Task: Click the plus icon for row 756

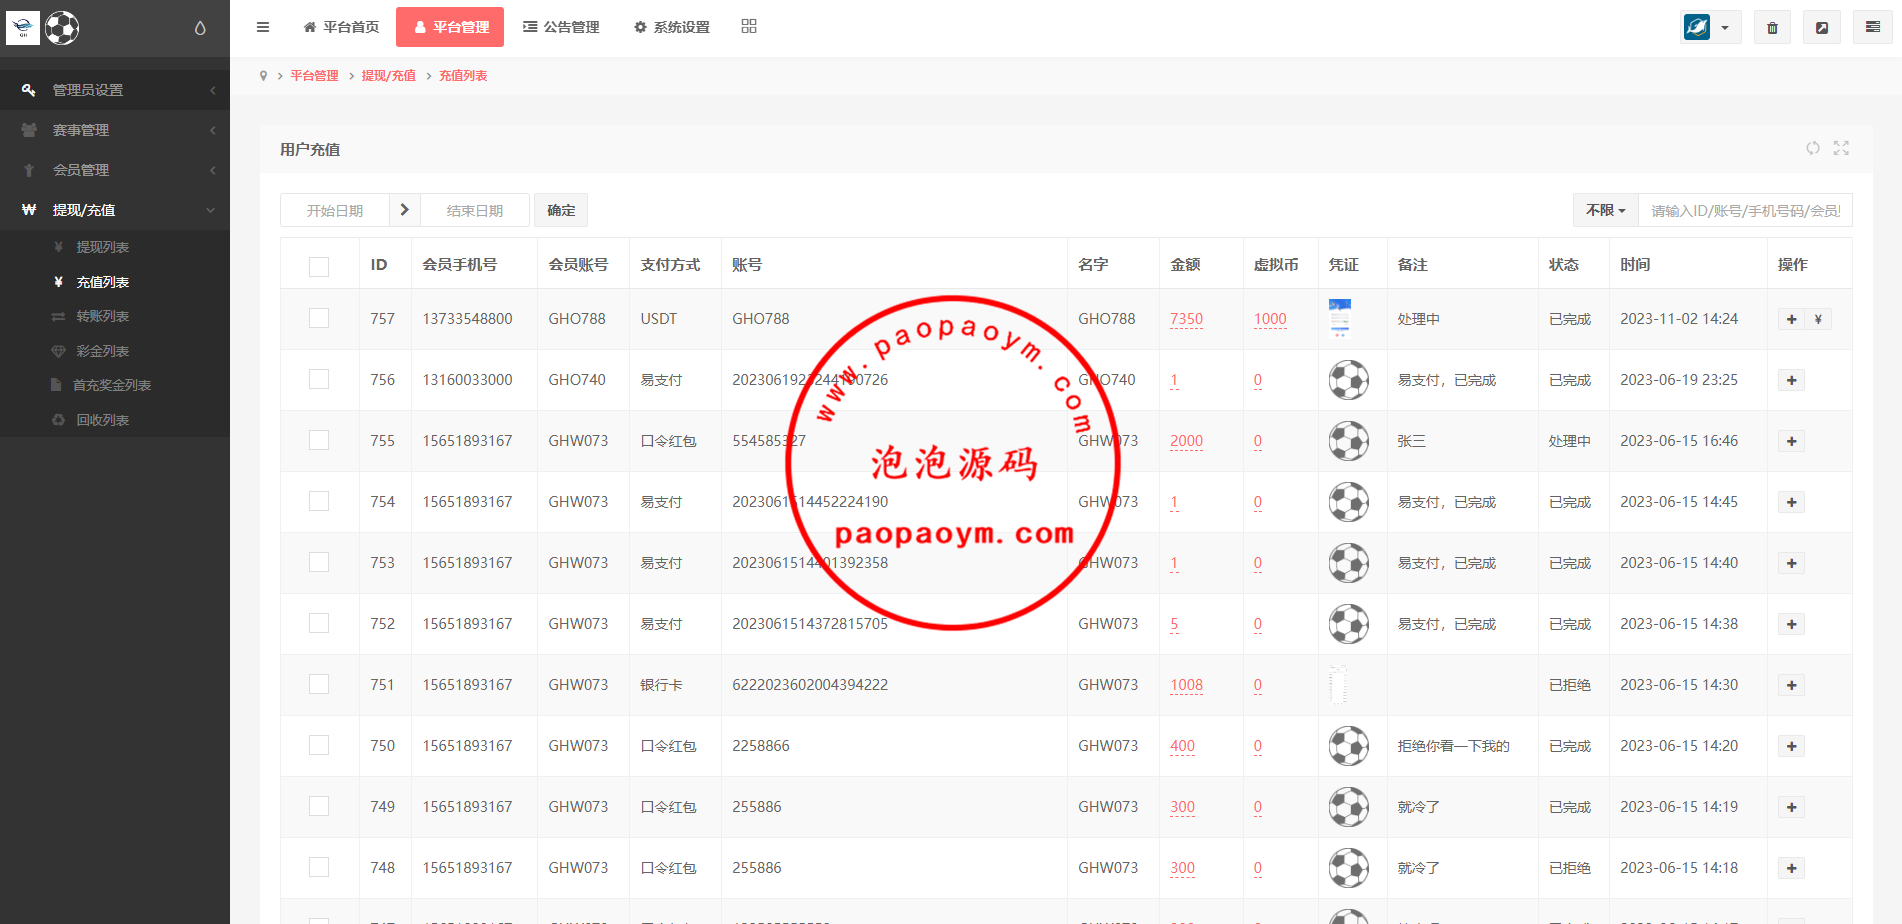Action: tap(1791, 381)
